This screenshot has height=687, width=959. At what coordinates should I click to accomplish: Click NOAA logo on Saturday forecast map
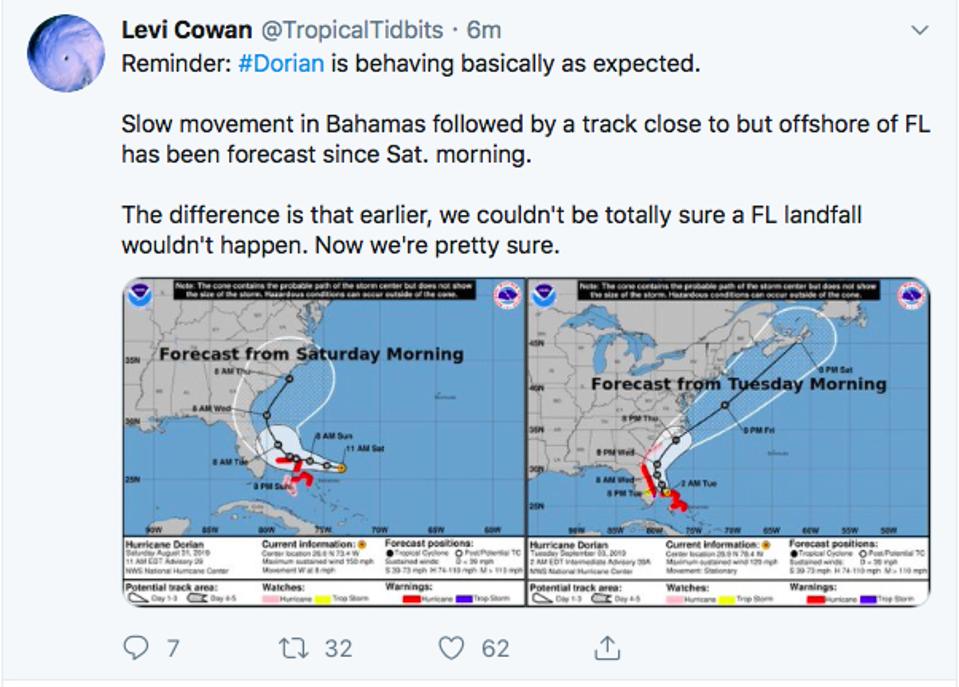pyautogui.click(x=140, y=296)
